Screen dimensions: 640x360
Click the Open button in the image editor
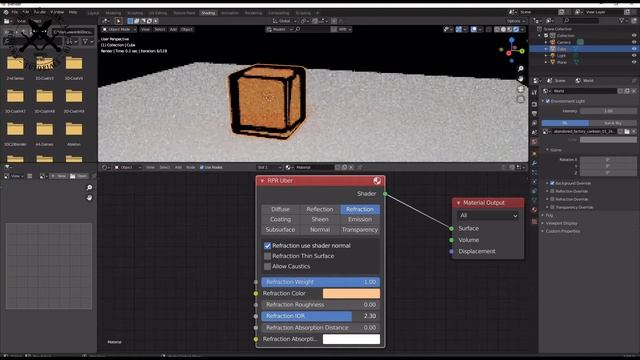(x=78, y=176)
